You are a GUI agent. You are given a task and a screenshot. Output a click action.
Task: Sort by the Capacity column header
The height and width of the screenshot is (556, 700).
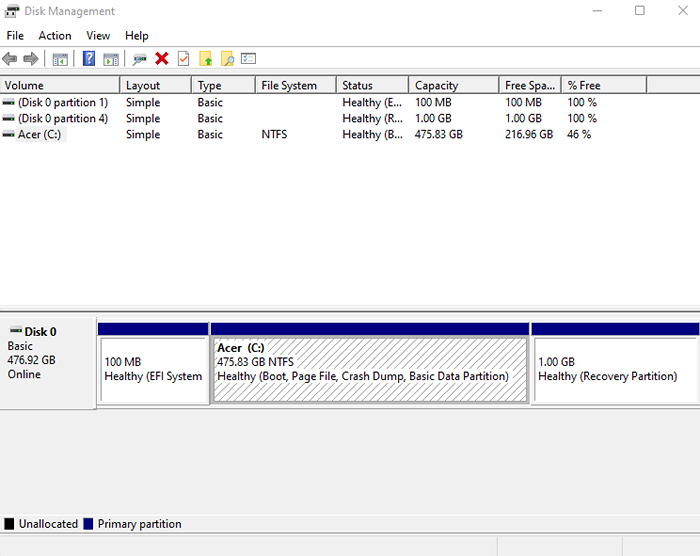click(x=454, y=85)
